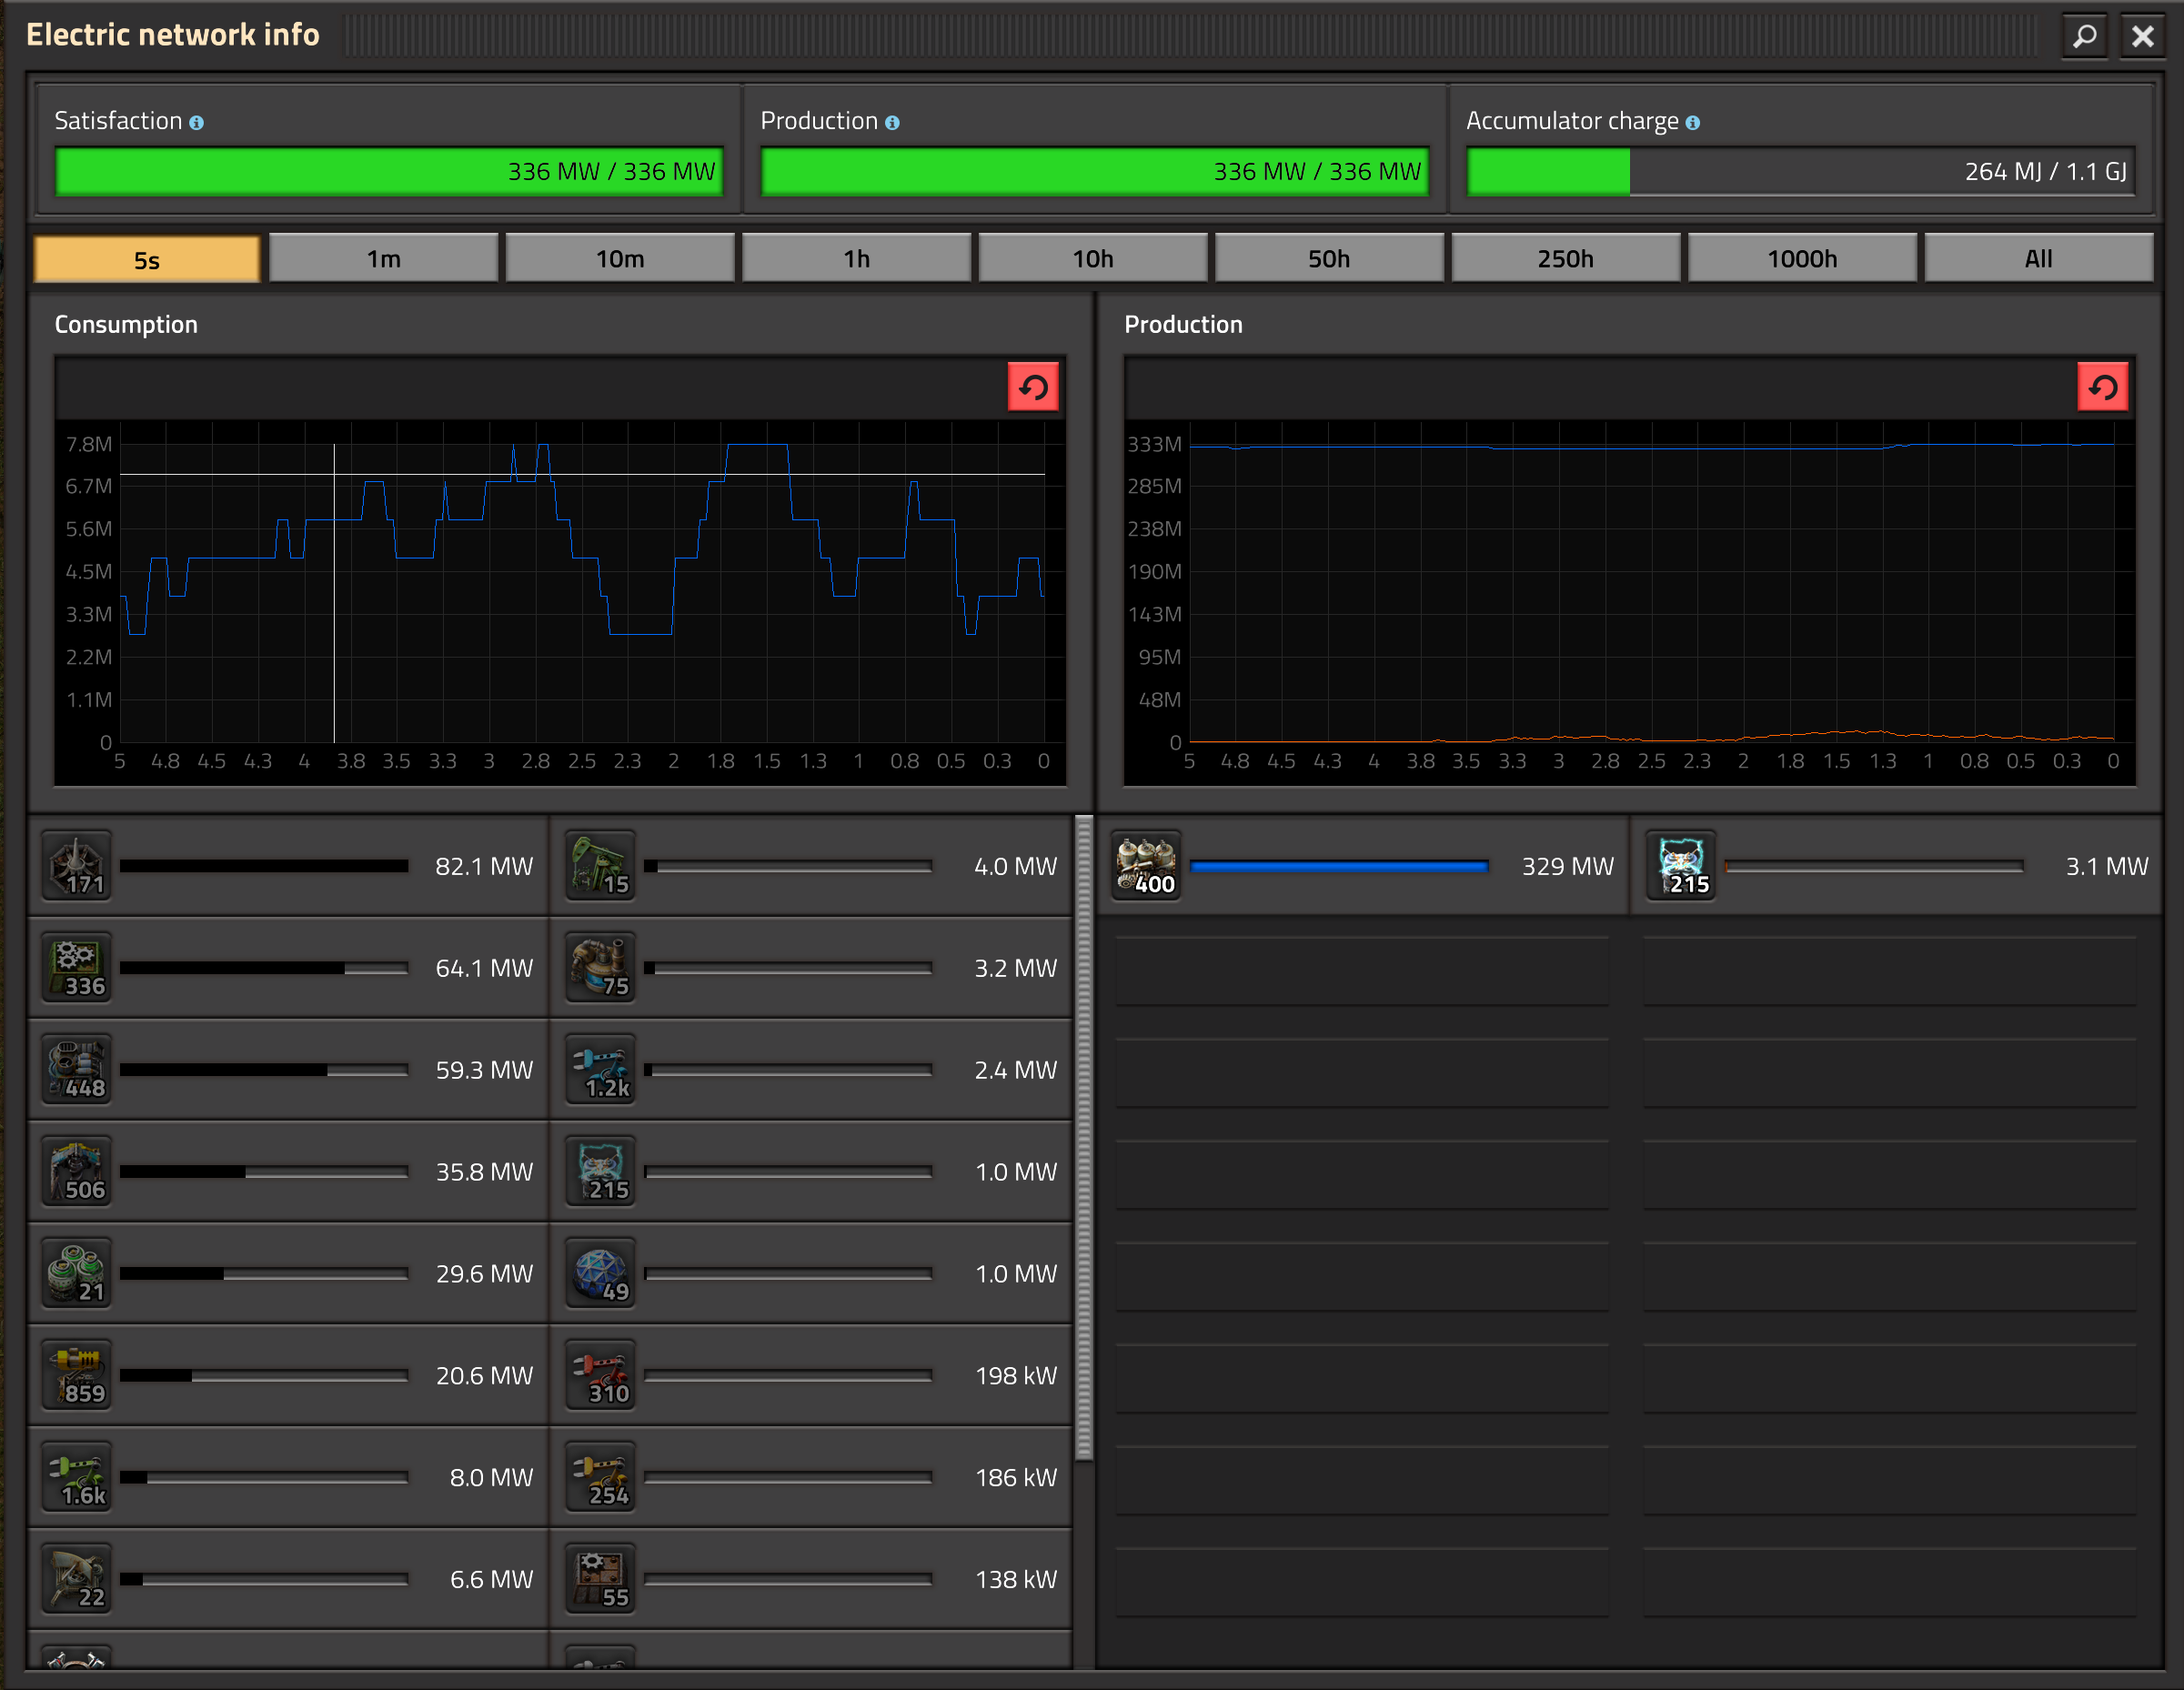Click the consumer icon labeled 859
This screenshot has width=2184, height=1690.
[77, 1376]
